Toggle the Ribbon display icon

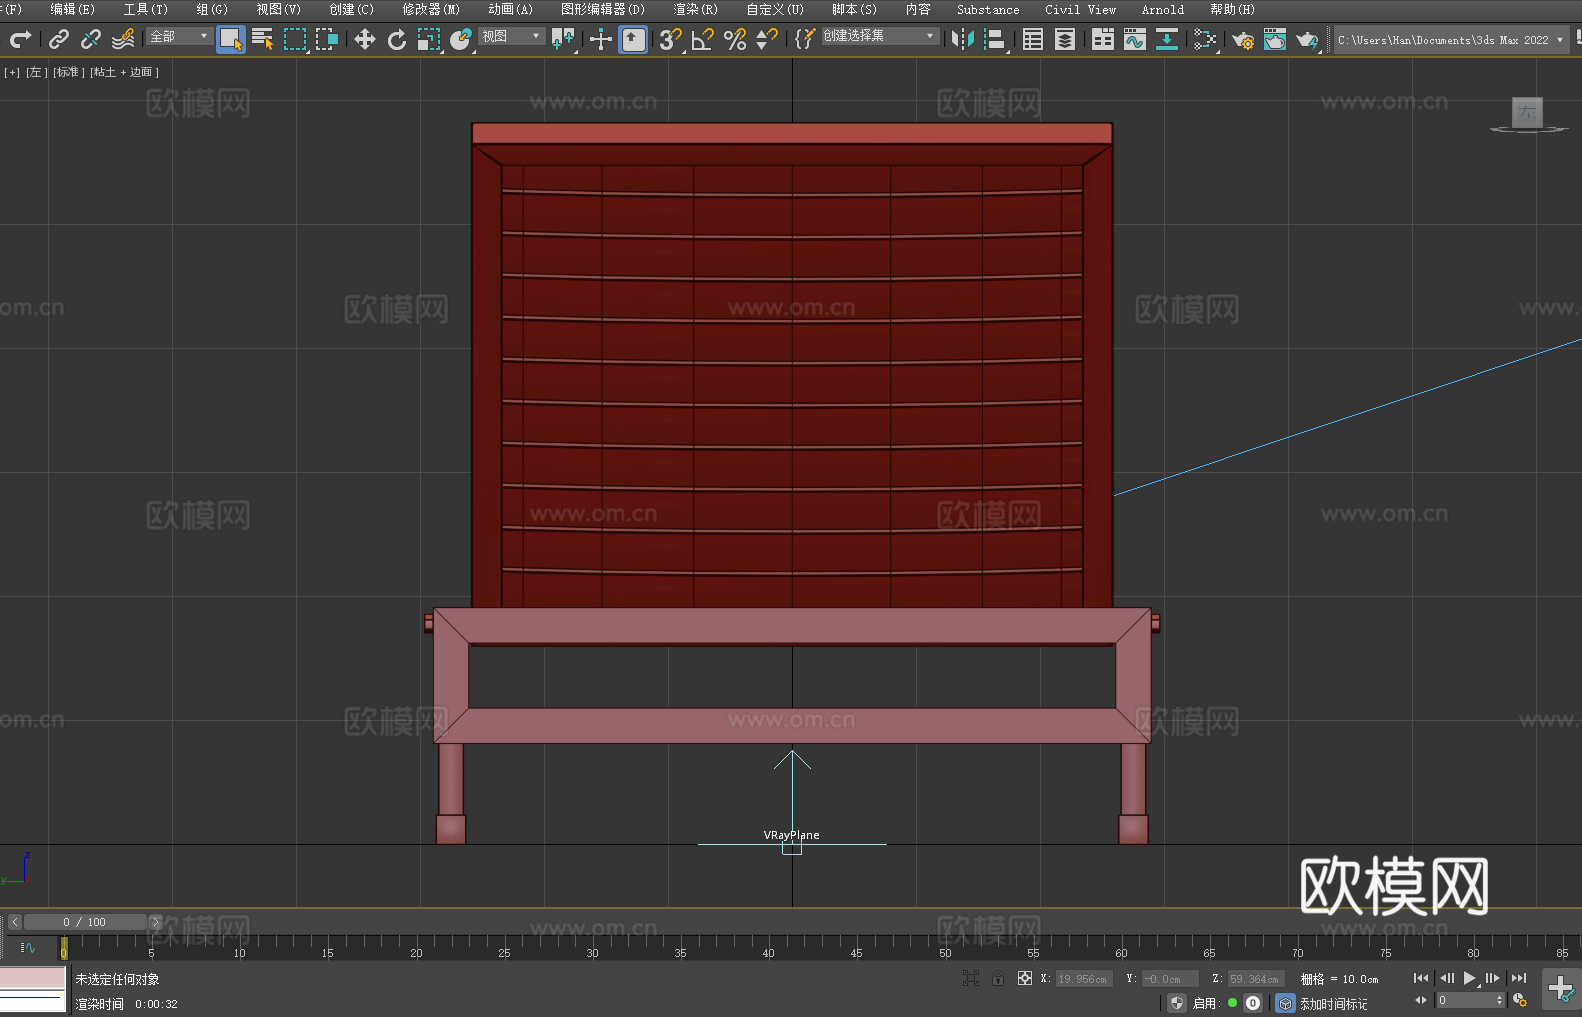(1103, 39)
